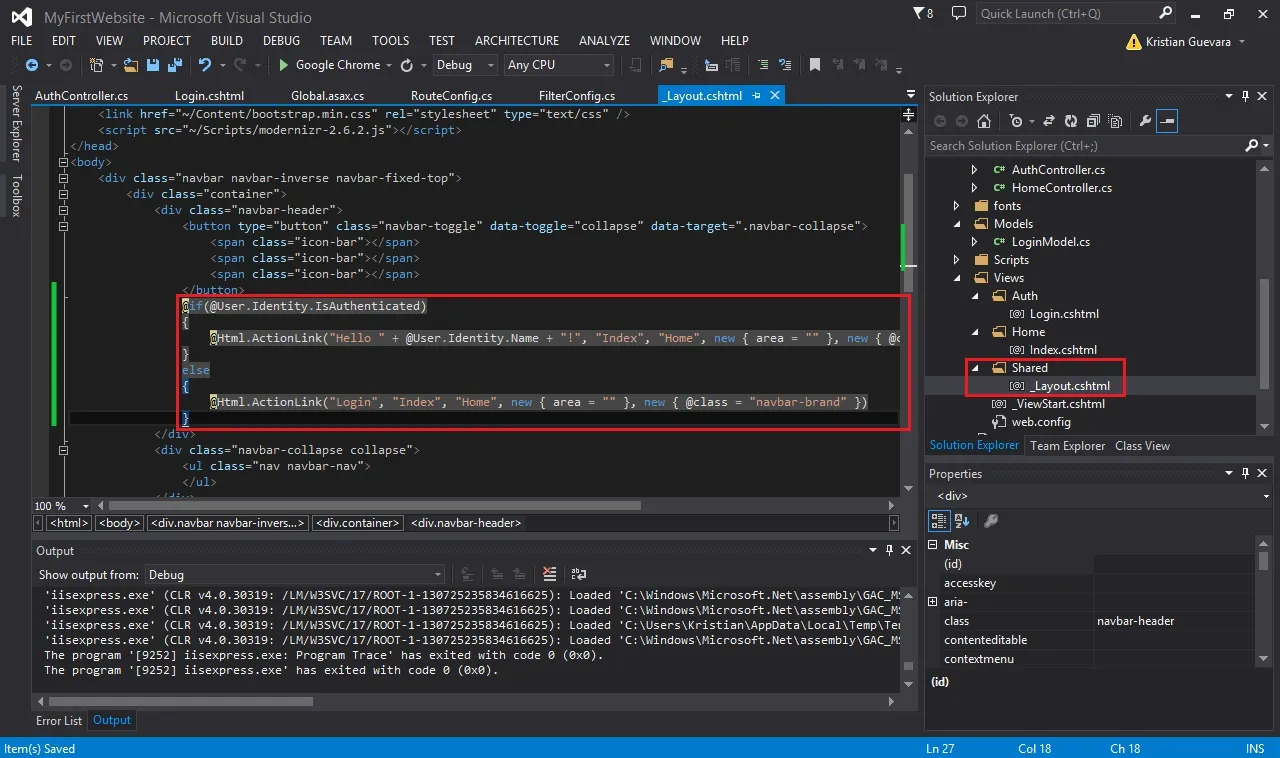Start debugging with Google Chrome button

(x=330, y=65)
